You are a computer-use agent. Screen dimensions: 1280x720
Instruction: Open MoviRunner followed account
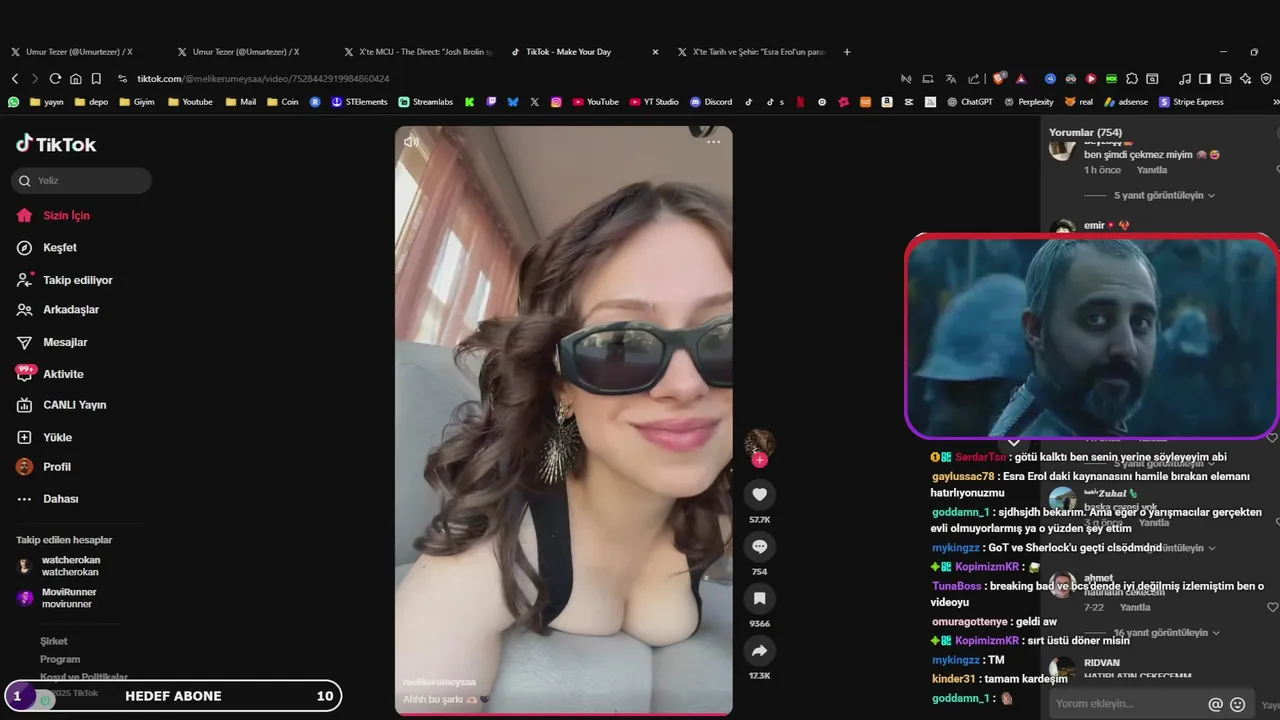pyautogui.click(x=56, y=598)
